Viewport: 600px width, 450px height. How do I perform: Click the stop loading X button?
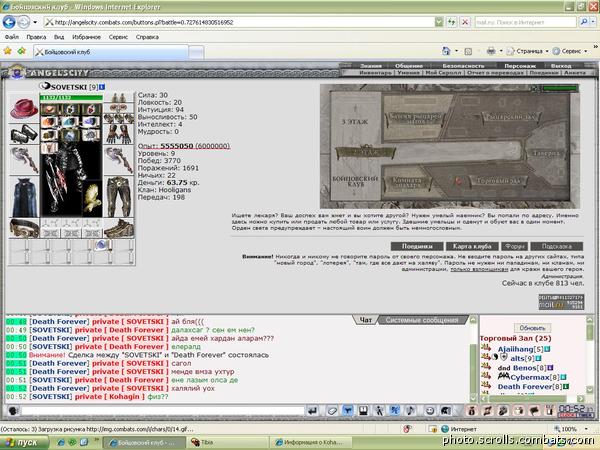tap(465, 22)
